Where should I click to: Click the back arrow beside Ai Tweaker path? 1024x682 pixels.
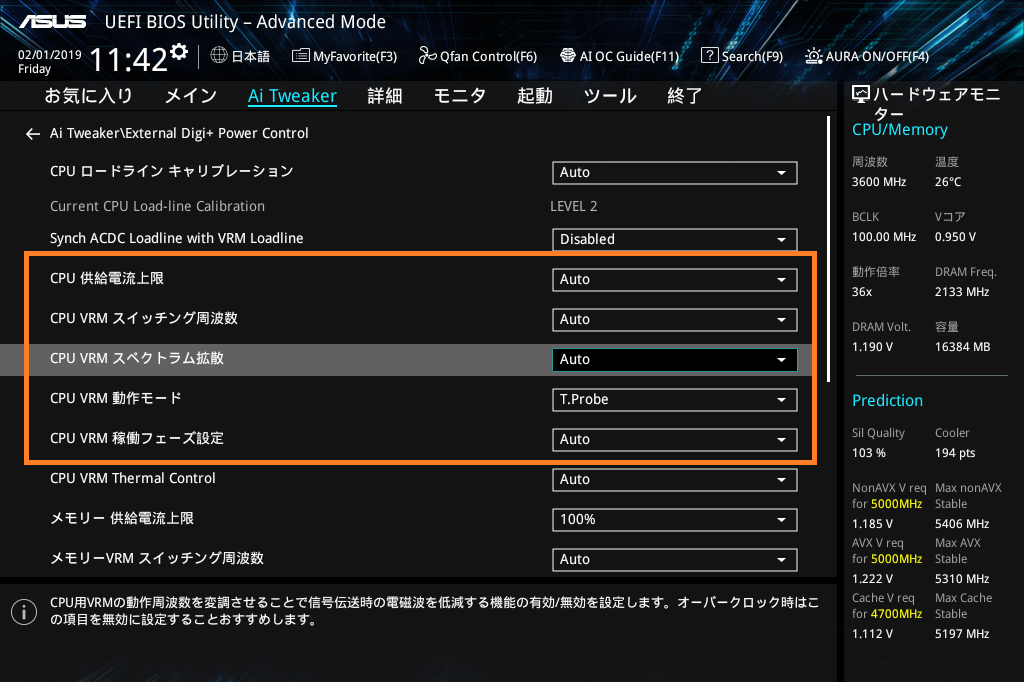(33, 134)
